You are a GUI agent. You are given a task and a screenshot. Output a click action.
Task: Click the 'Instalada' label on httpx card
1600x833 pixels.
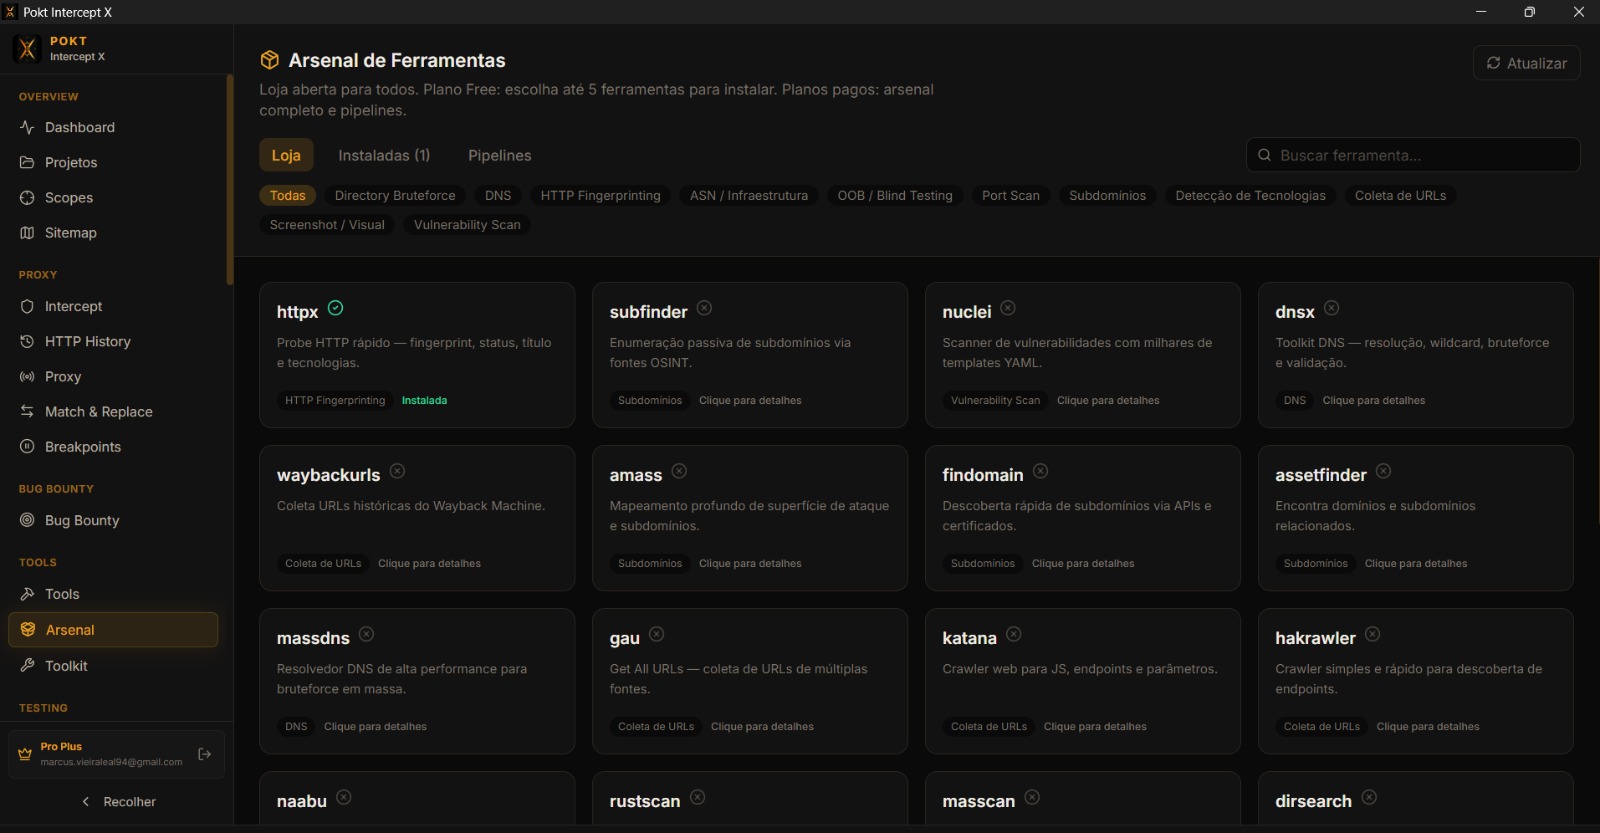coord(424,401)
